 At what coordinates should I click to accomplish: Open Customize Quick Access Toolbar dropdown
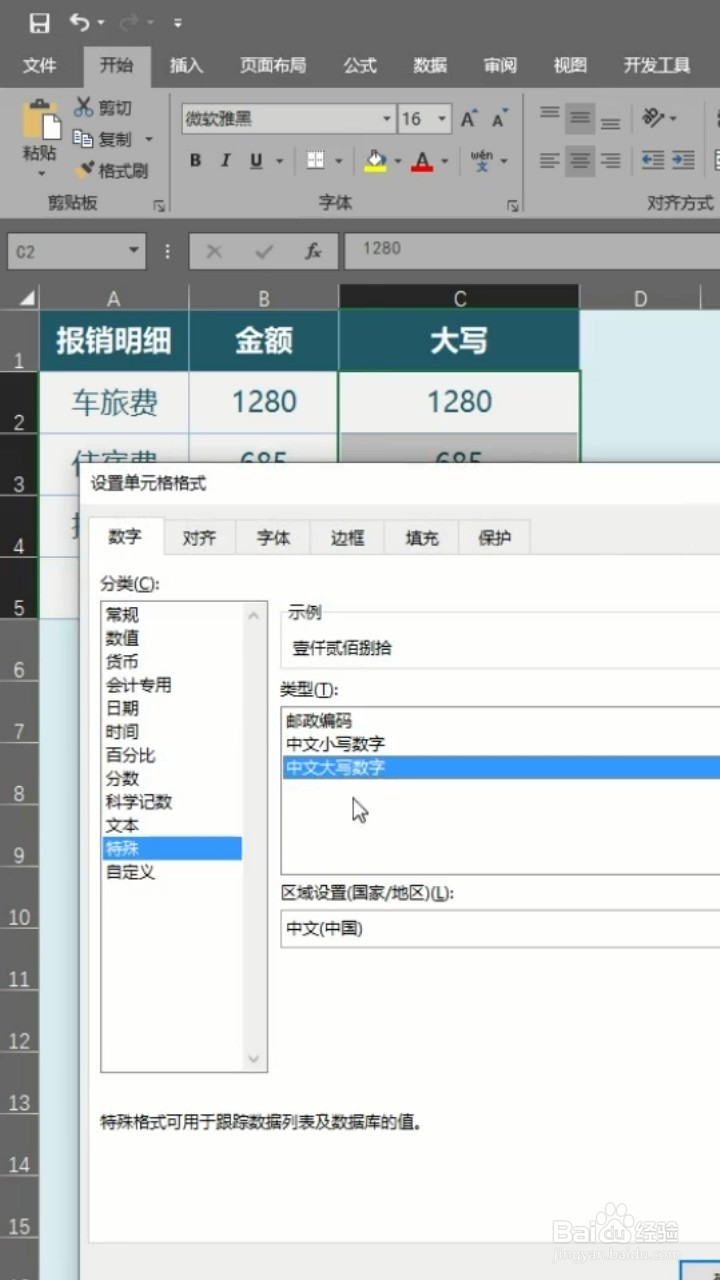pyautogui.click(x=177, y=22)
